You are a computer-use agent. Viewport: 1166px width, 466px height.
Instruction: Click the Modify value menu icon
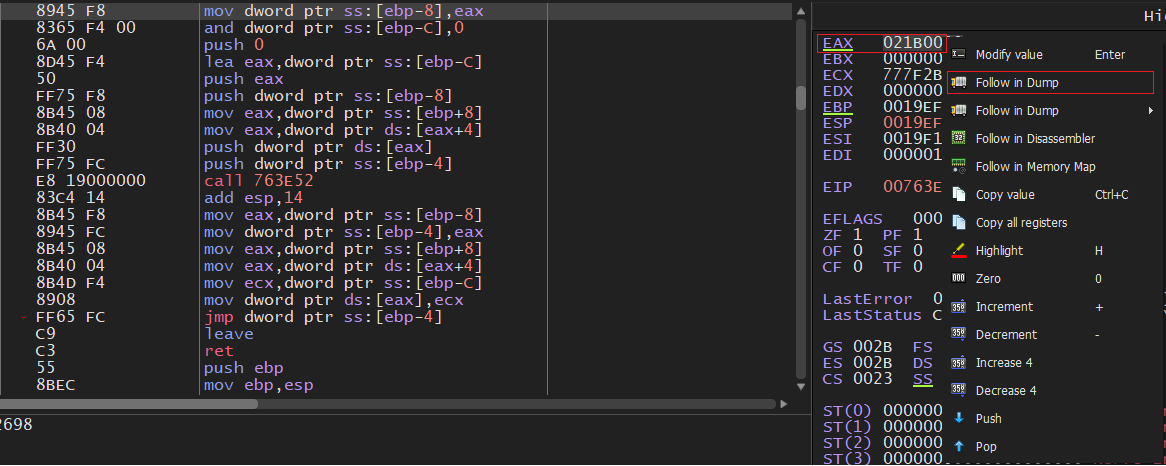(x=959, y=54)
